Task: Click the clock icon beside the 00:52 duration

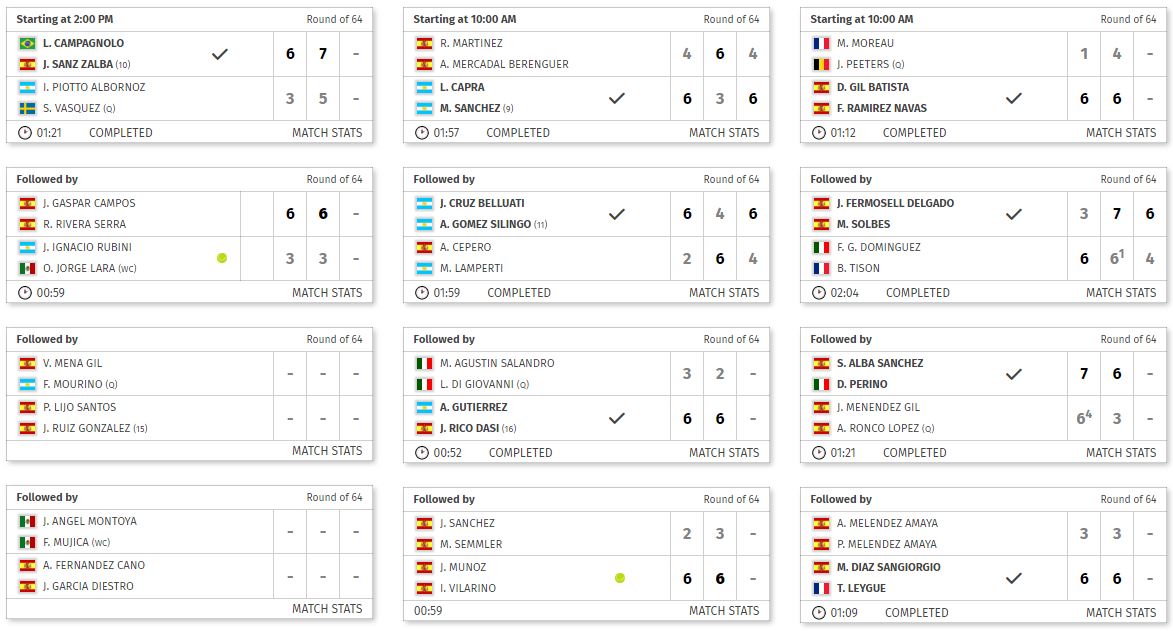Action: (x=422, y=453)
